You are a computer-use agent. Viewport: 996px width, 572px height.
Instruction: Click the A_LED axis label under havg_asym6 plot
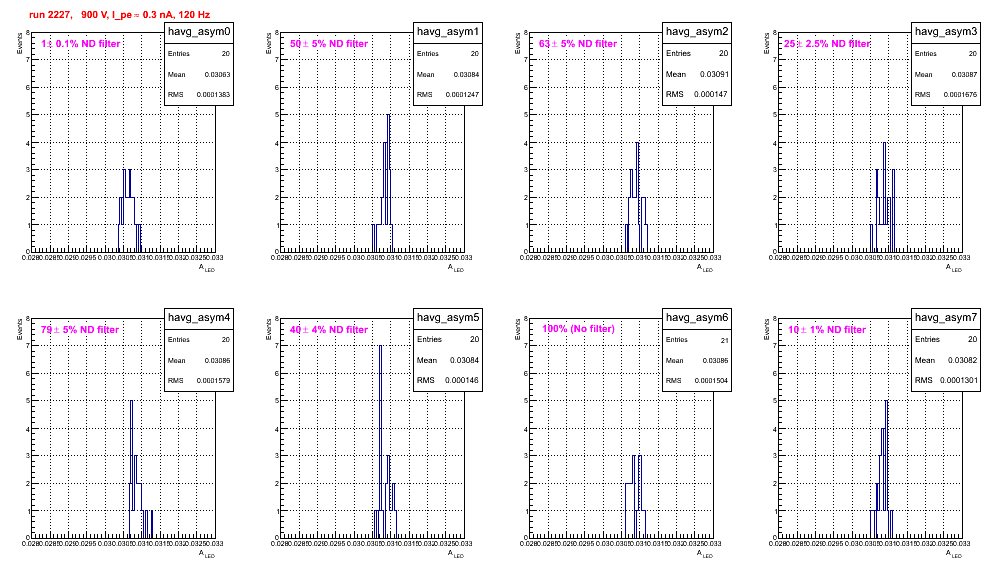[705, 554]
